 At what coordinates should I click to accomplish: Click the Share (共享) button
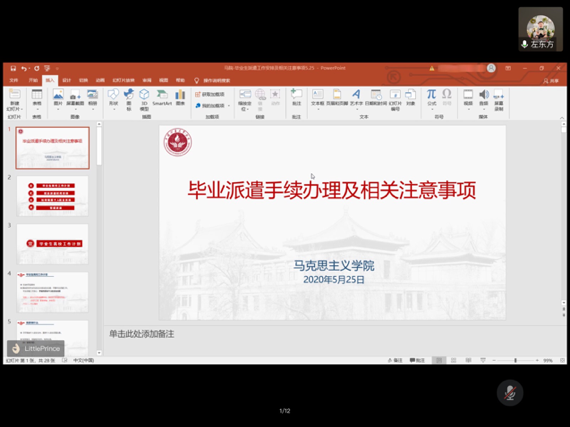(x=551, y=81)
